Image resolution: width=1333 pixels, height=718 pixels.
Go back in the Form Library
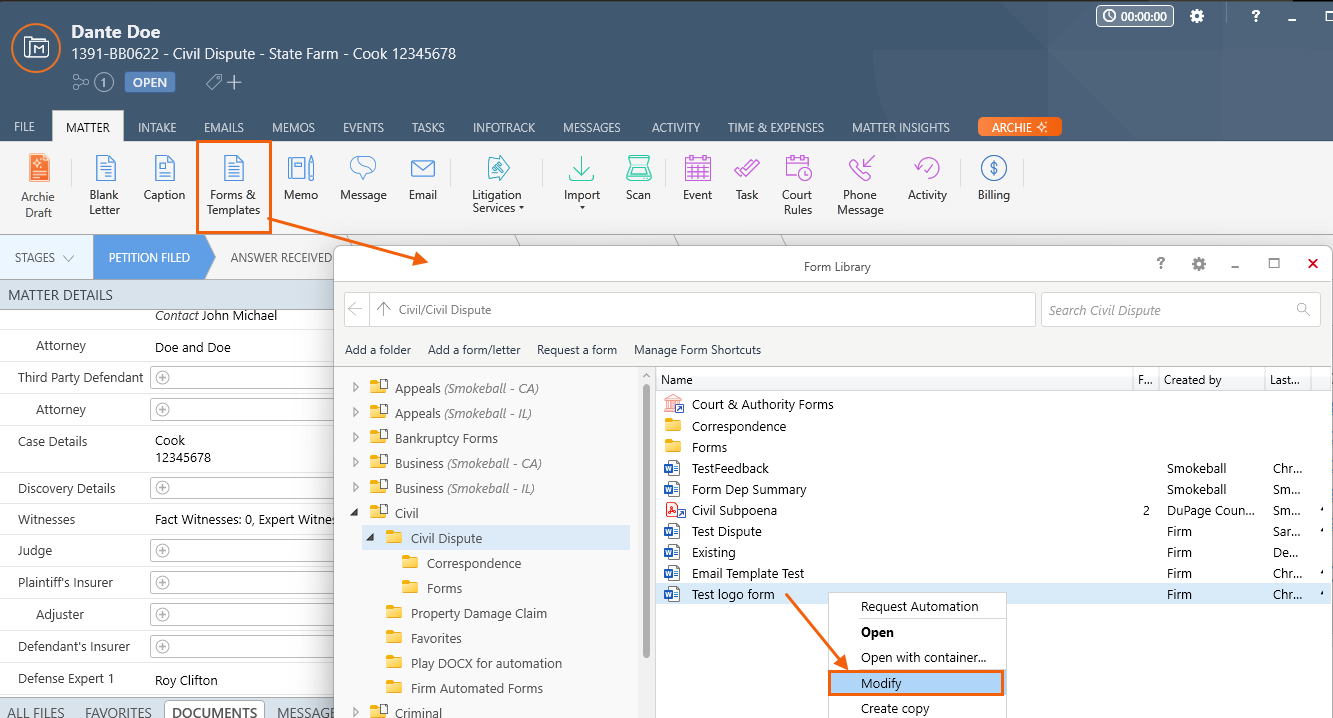[x=356, y=309]
